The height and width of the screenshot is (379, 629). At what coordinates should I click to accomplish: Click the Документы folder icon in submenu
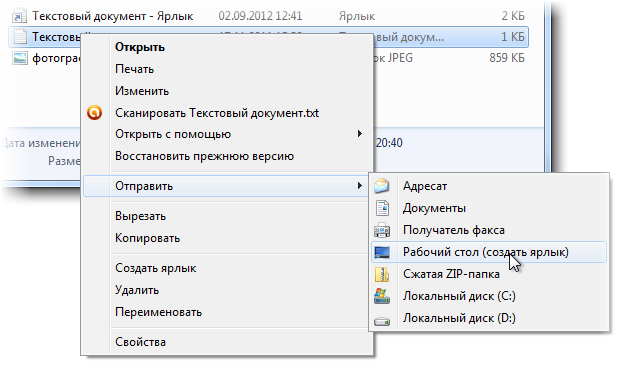coord(382,208)
